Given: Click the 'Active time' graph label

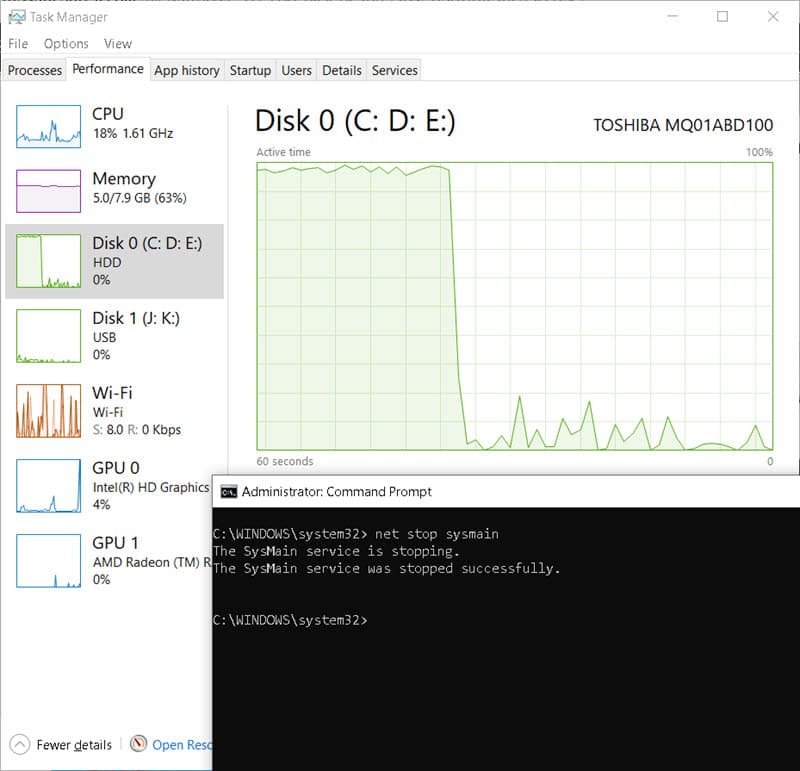Looking at the screenshot, I should coord(284,152).
